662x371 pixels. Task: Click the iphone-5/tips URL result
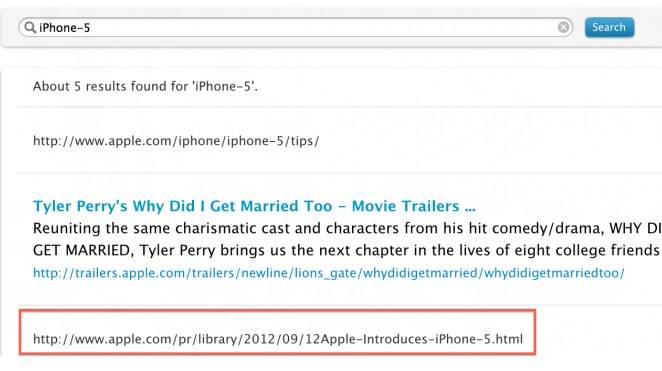(176, 141)
